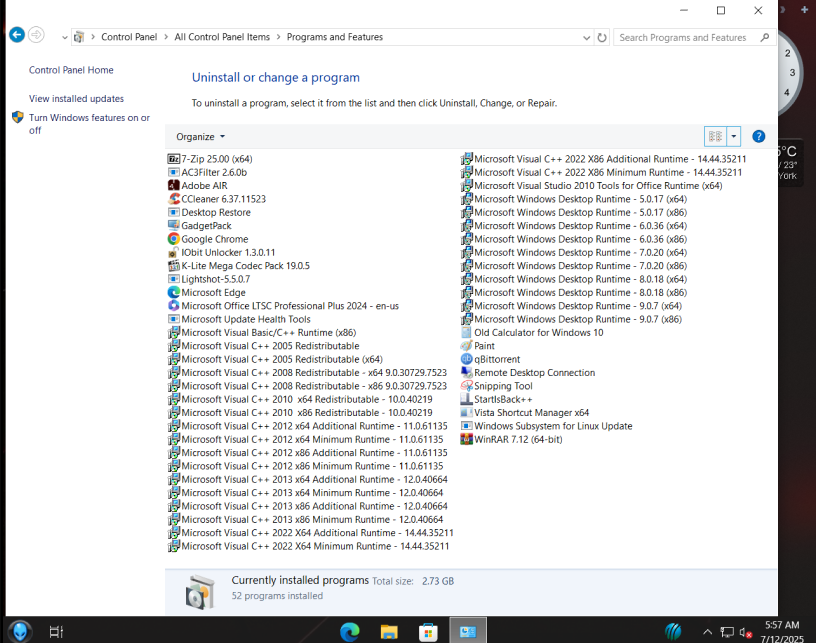Open Task View on the taskbar

coord(56,632)
